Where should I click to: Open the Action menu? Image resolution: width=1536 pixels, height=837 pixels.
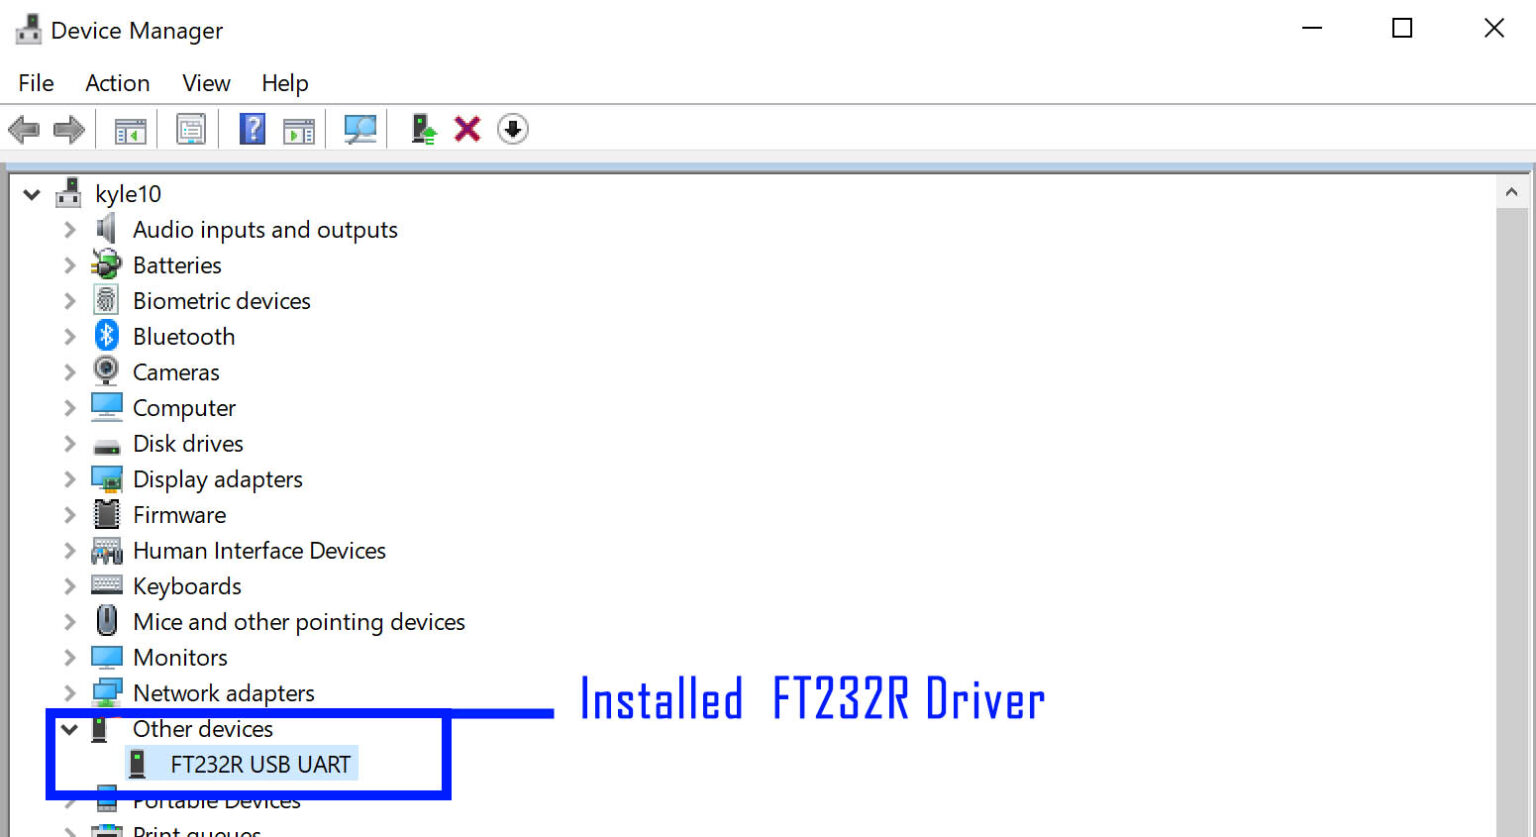click(x=116, y=83)
